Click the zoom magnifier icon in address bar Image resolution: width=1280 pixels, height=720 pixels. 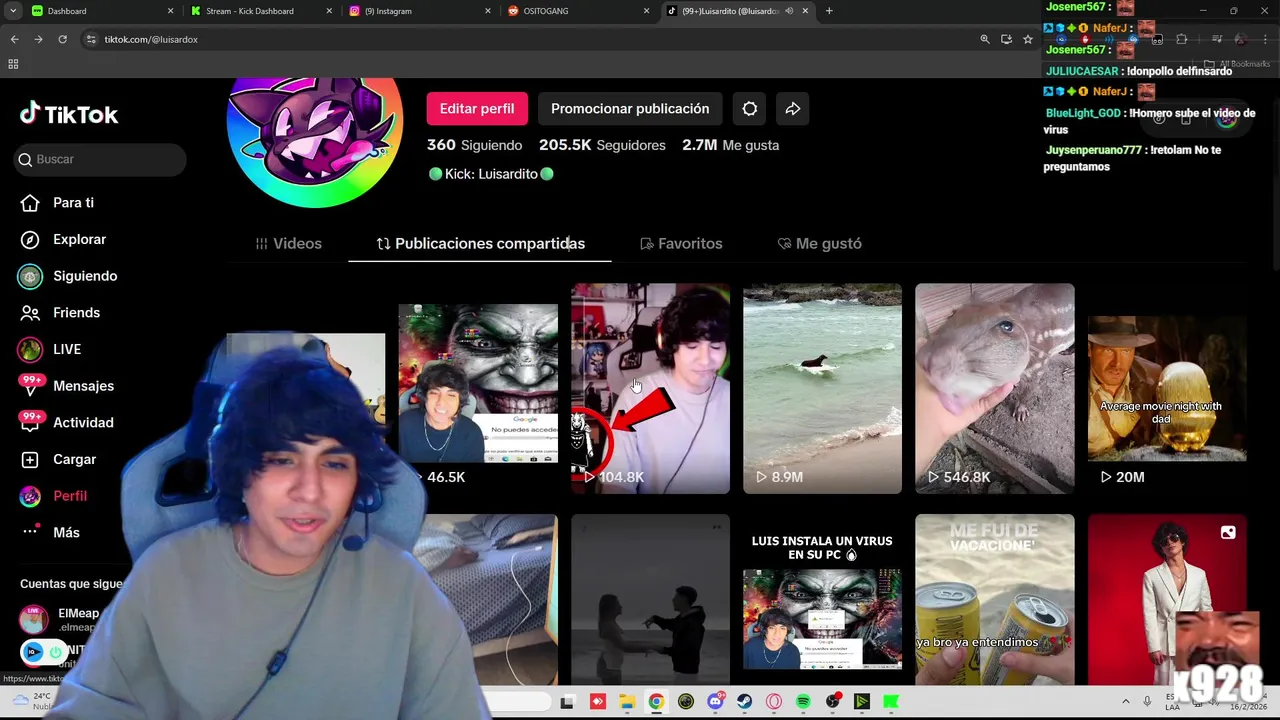(x=985, y=39)
